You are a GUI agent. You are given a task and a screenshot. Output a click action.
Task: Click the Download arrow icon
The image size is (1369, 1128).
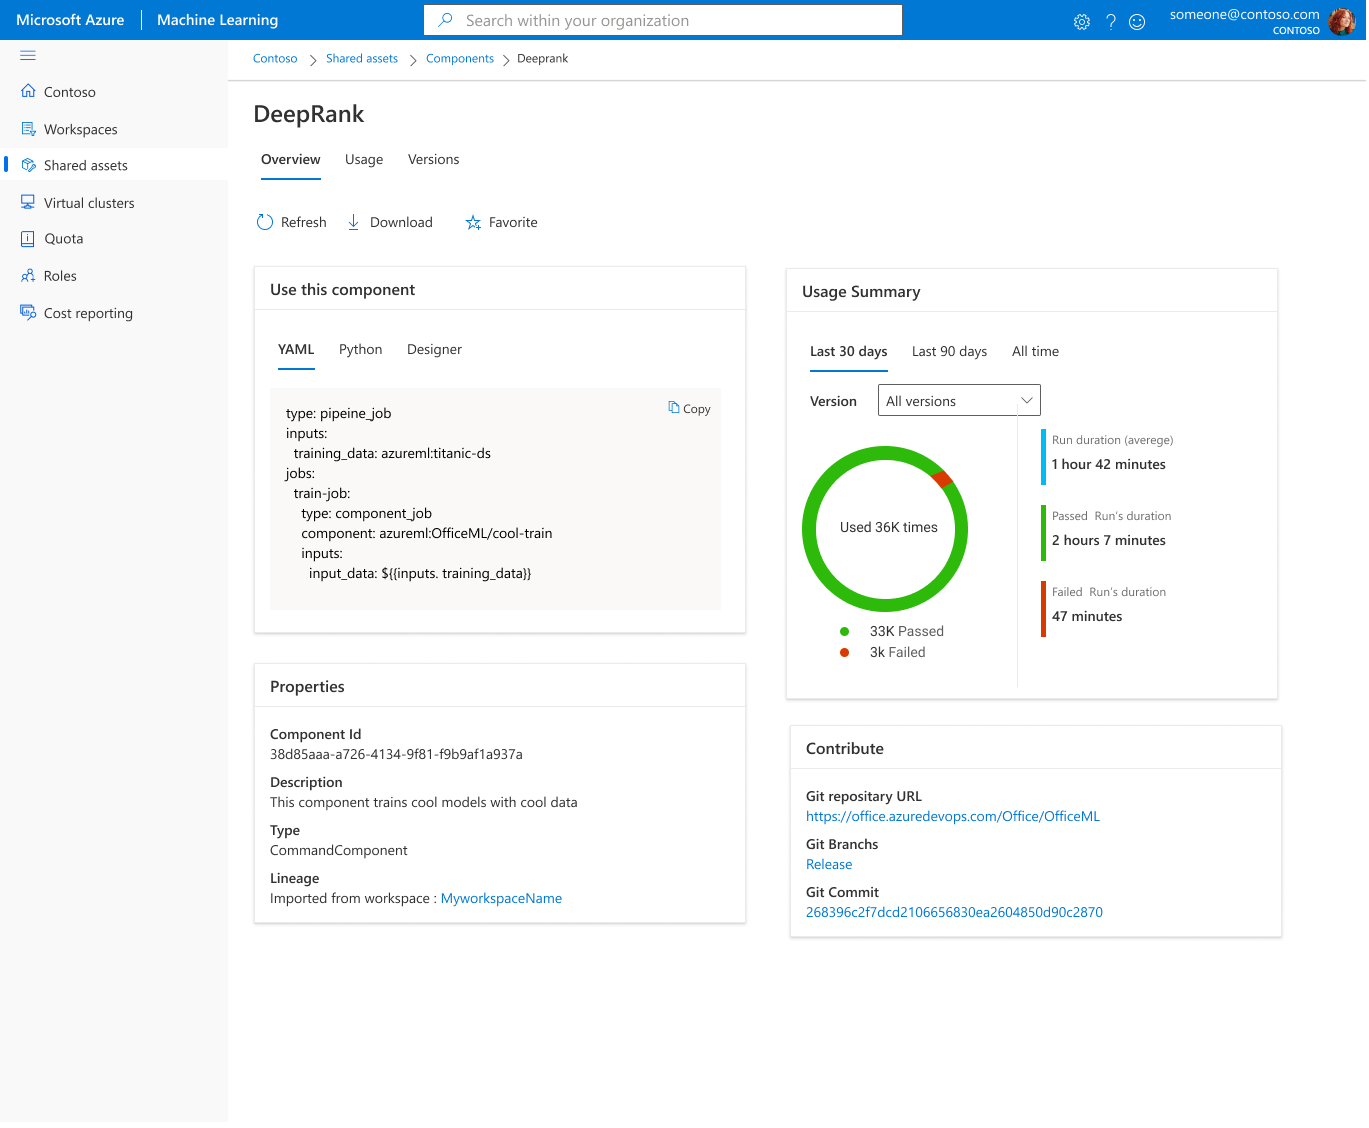353,222
